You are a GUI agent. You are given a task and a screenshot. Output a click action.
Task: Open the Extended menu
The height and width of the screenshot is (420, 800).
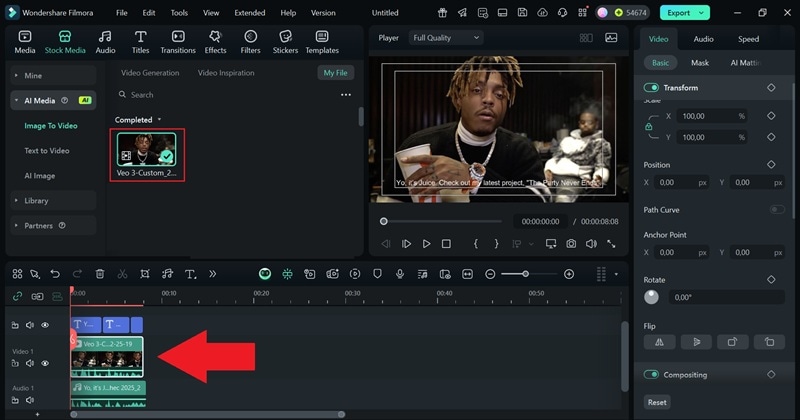(249, 13)
